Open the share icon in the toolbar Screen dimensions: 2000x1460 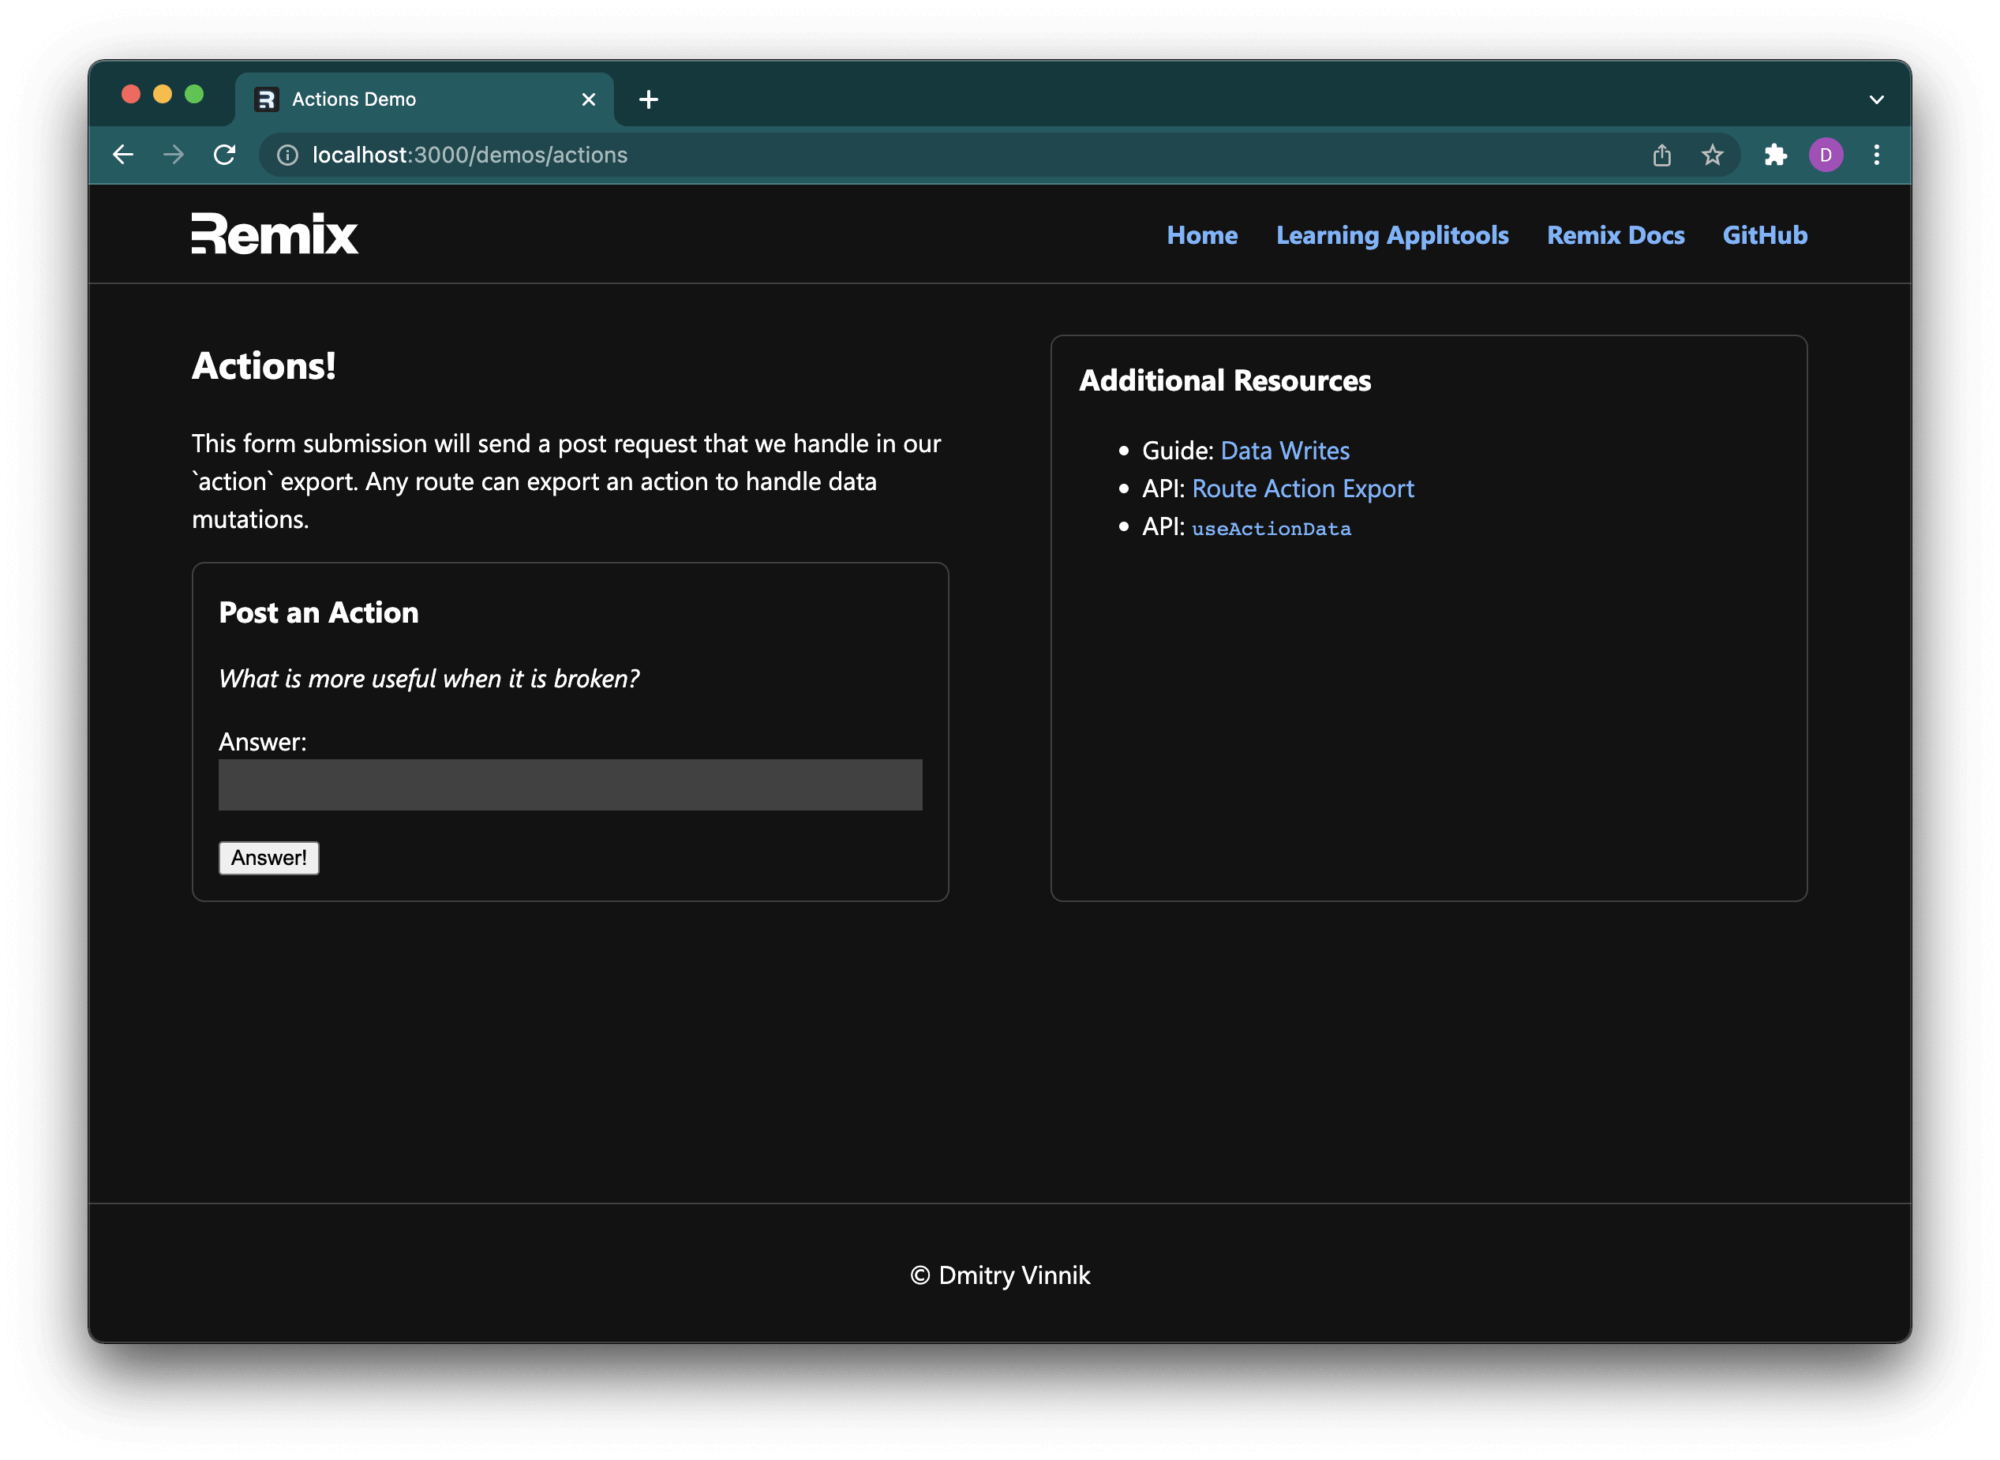[x=1662, y=155]
